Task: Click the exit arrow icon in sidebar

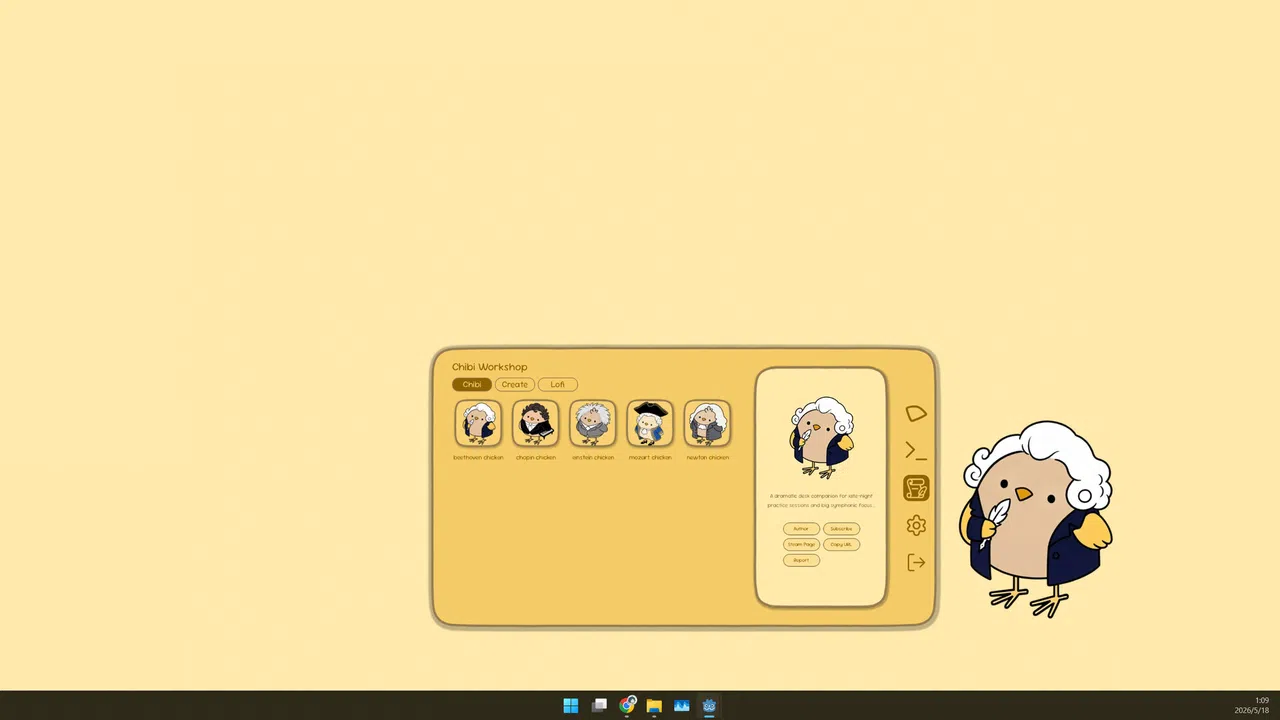Action: click(x=916, y=562)
